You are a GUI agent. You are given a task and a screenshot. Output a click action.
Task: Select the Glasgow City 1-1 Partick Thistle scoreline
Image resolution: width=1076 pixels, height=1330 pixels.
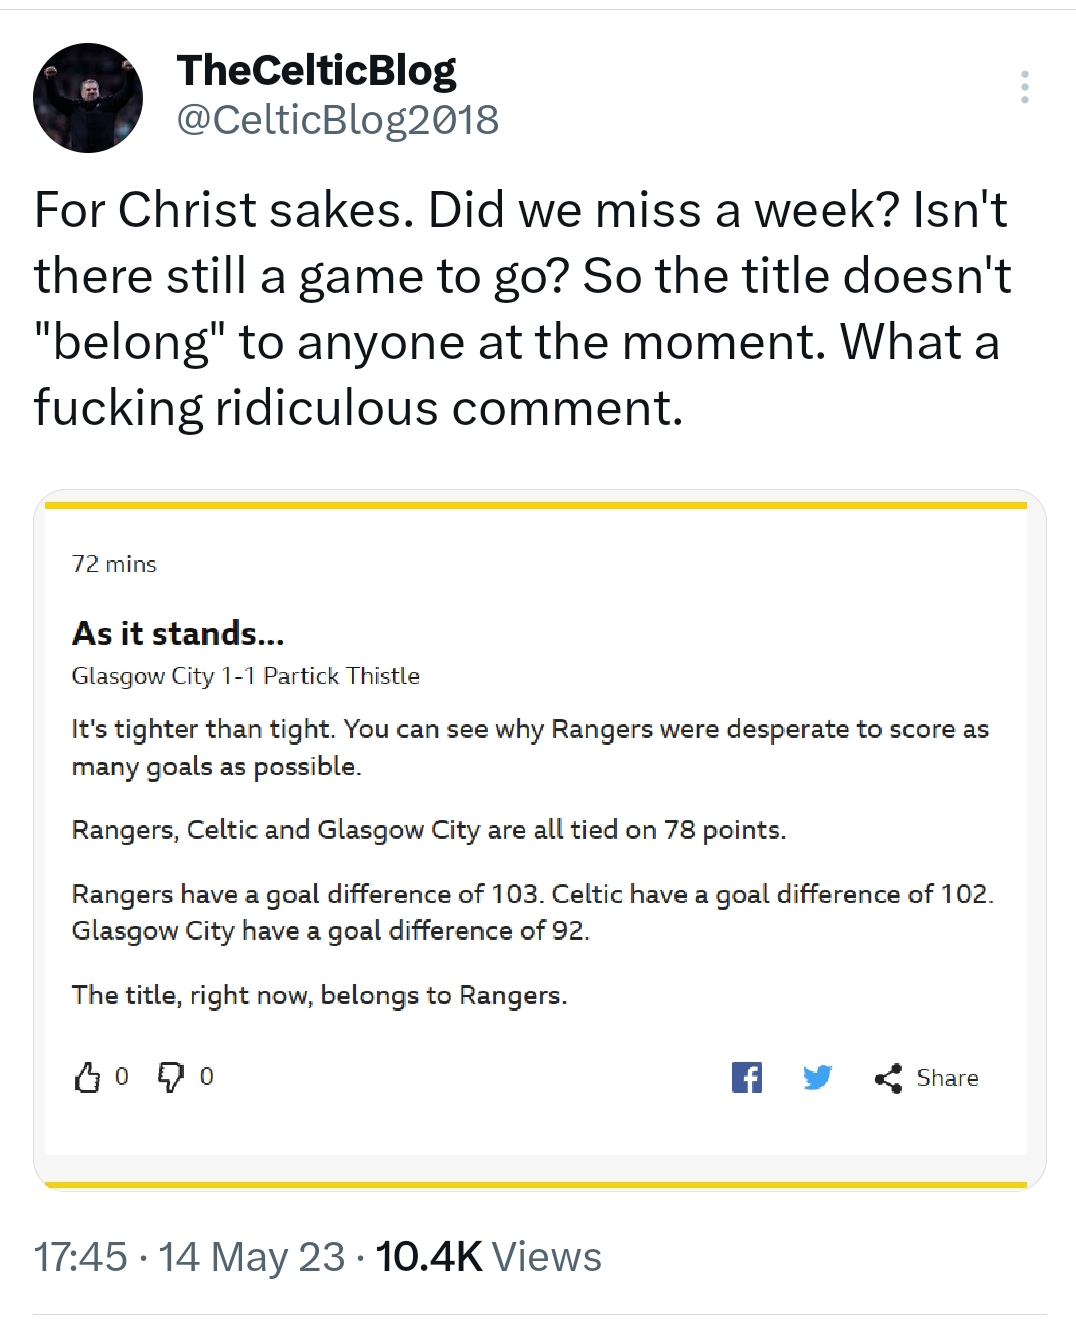click(x=245, y=676)
